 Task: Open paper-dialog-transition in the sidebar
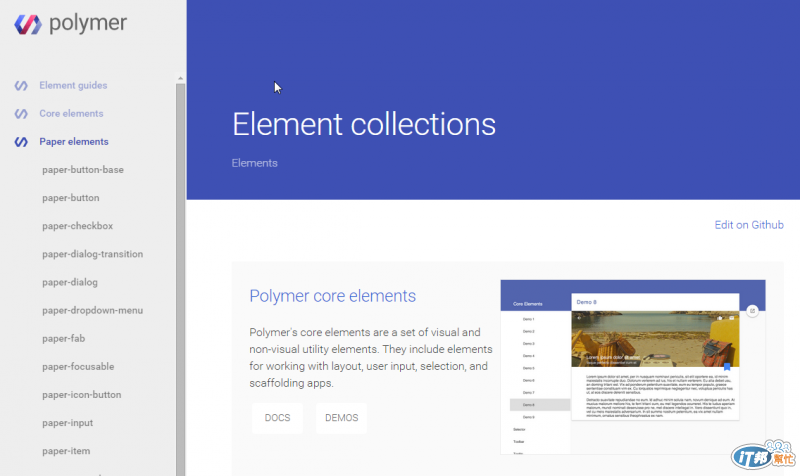[92, 254]
